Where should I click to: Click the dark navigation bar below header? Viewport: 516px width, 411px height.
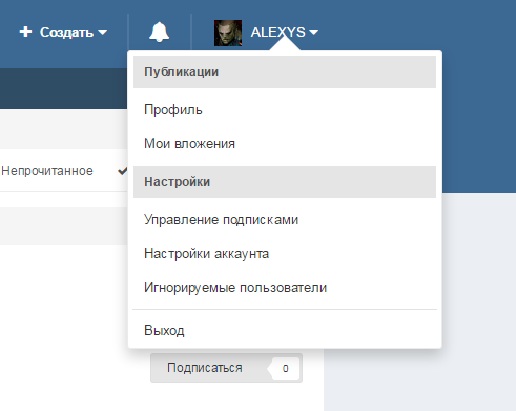pos(63,88)
